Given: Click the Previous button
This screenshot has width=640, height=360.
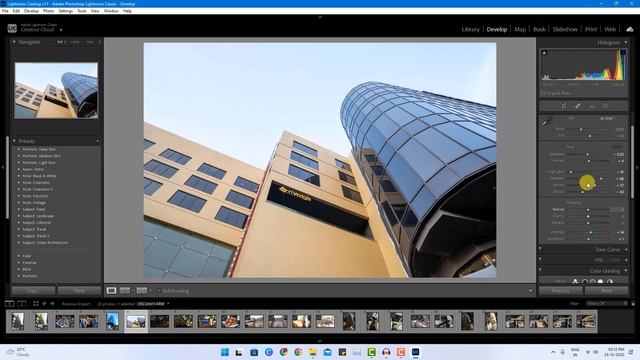Looking at the screenshot, I should pos(560,291).
